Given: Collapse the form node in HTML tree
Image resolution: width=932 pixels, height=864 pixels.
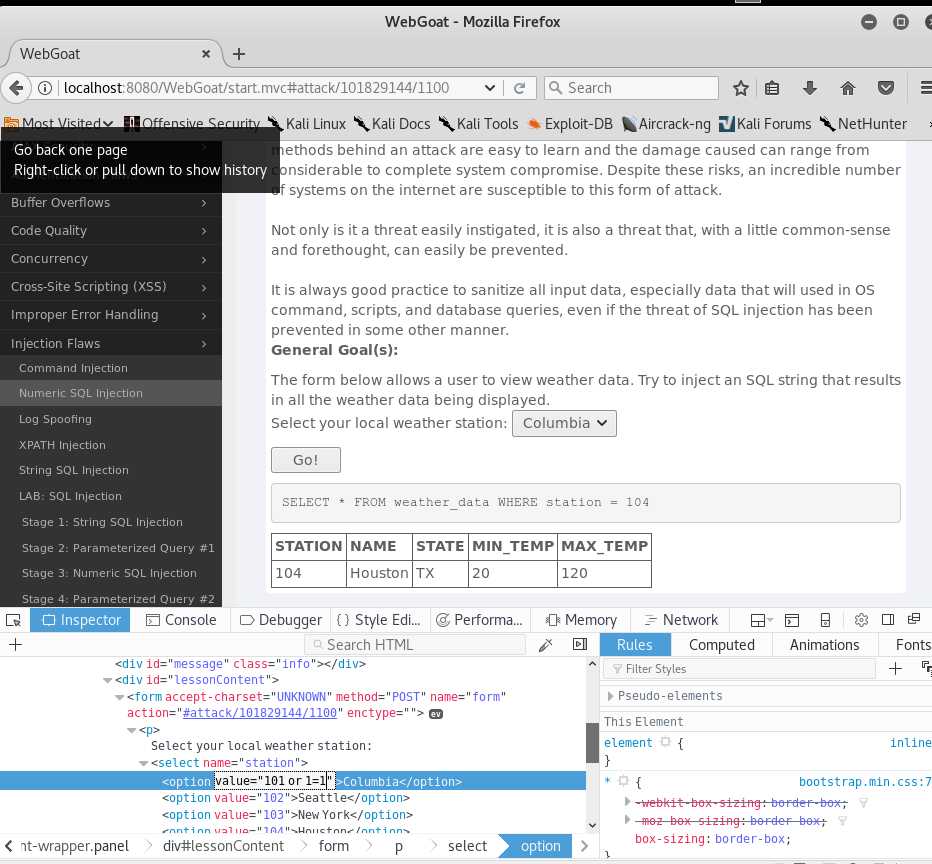Looking at the screenshot, I should click(119, 697).
